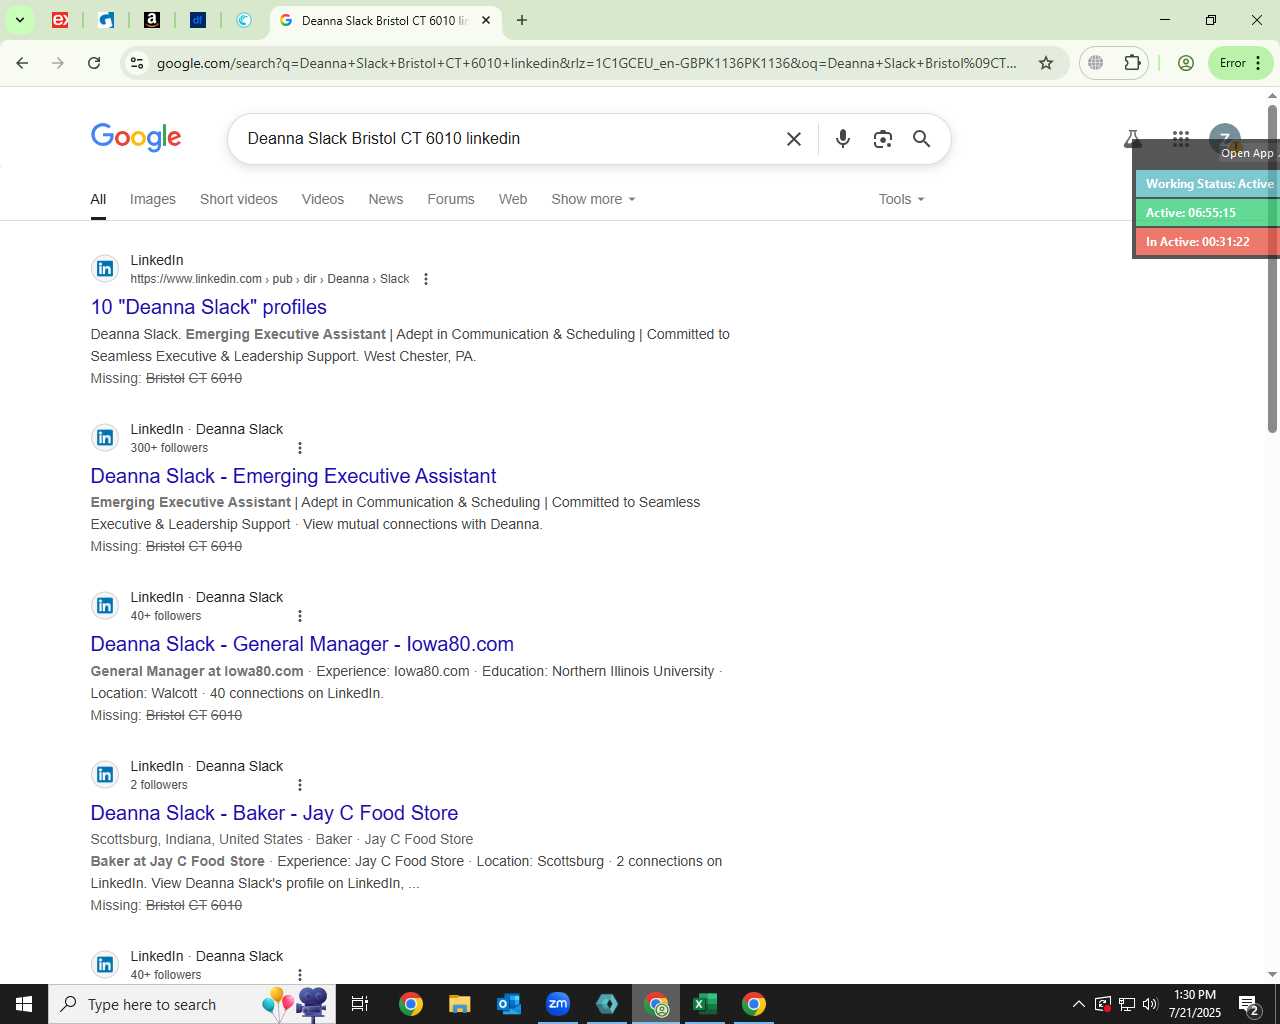Open the circular 'C' icon pinned tab

244,20
